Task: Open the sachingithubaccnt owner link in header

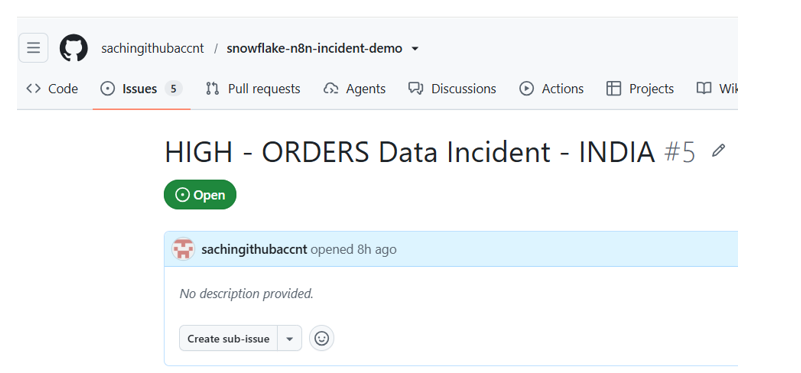Action: coord(152,49)
